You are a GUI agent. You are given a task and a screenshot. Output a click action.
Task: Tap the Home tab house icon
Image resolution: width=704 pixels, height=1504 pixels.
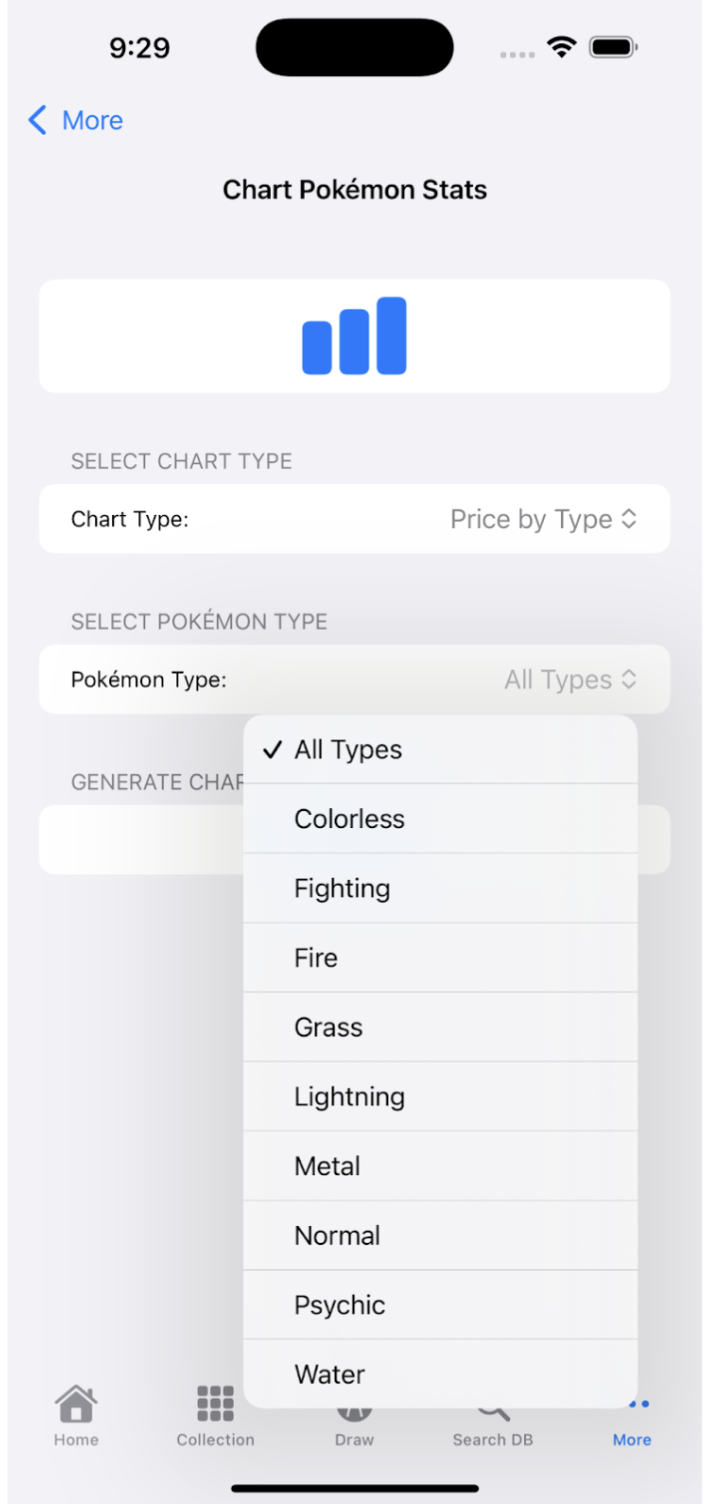(76, 1404)
